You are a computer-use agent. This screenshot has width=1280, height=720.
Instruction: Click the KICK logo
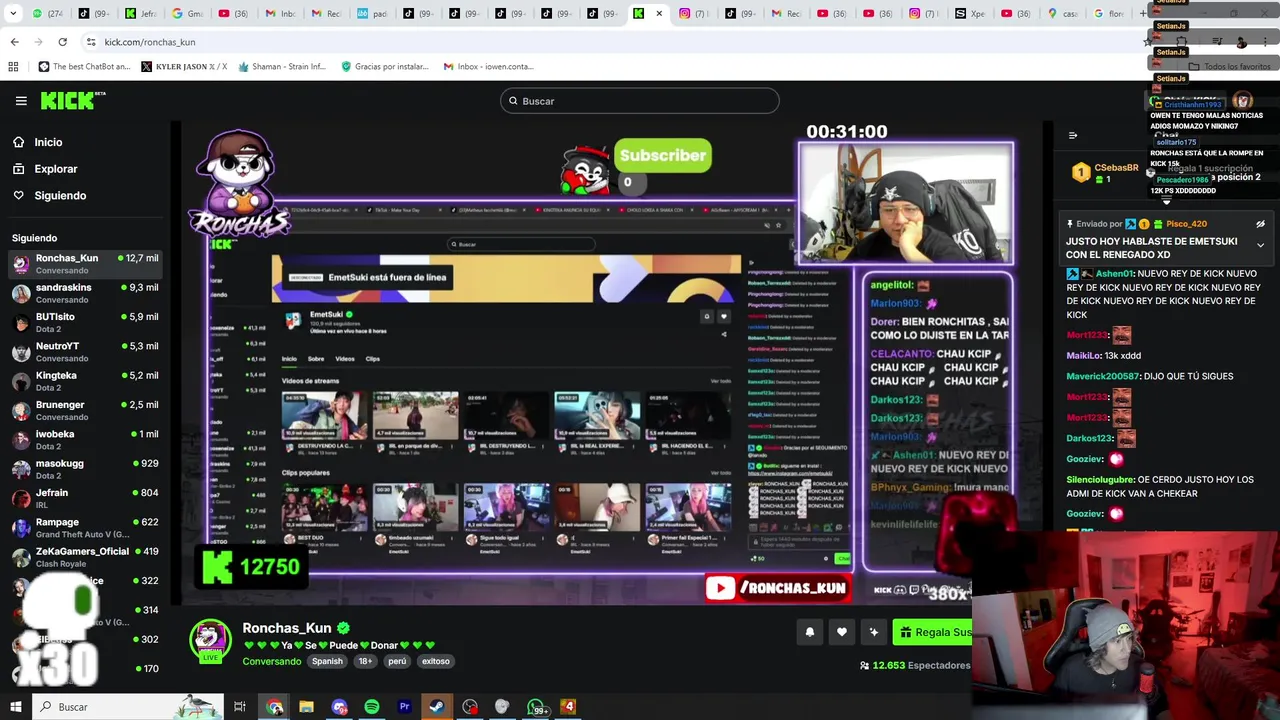pyautogui.click(x=72, y=100)
